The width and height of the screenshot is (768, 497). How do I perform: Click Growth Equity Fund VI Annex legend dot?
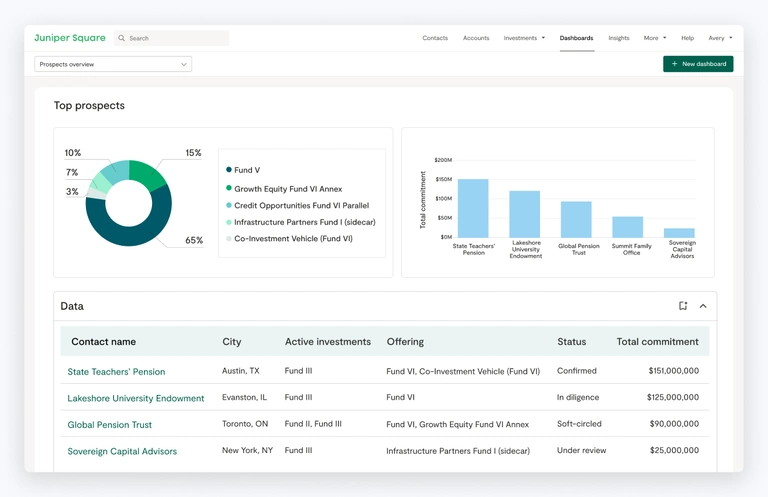(x=229, y=188)
